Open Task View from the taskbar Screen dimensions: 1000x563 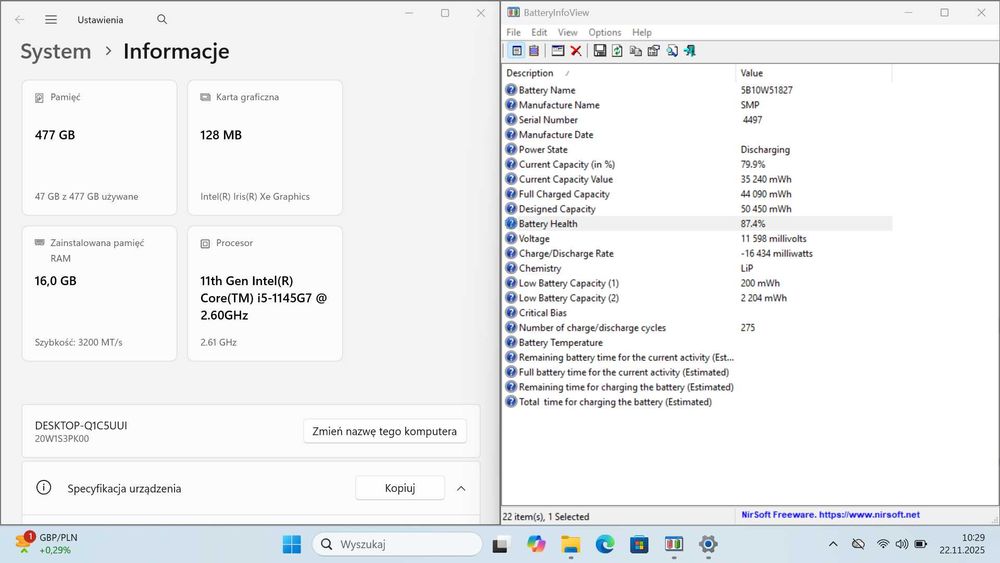point(500,545)
